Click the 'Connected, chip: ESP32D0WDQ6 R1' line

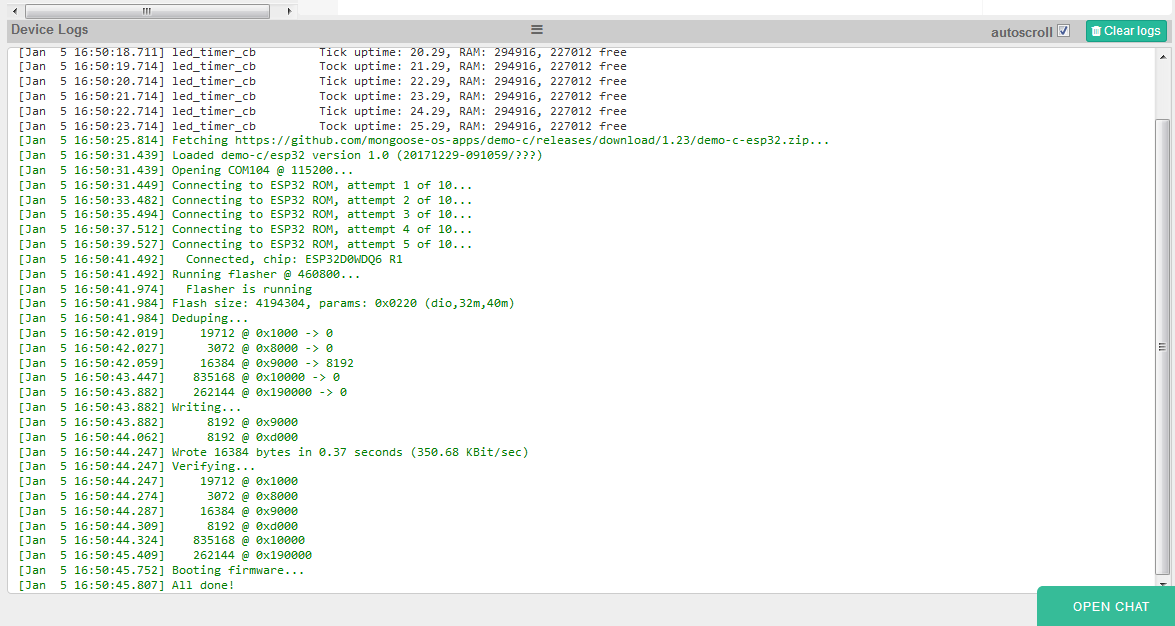211,259
